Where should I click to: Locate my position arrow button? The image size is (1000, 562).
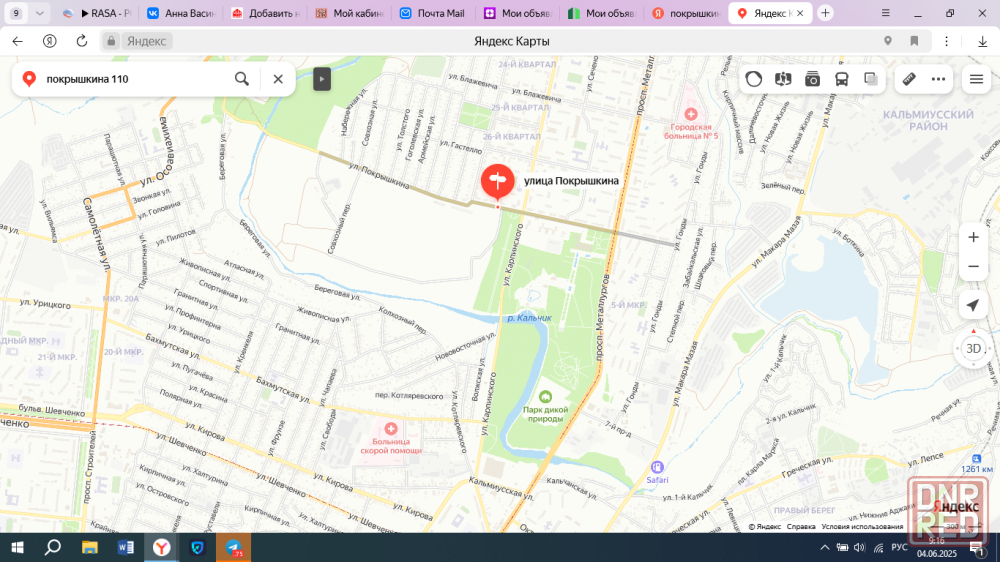[x=973, y=305]
